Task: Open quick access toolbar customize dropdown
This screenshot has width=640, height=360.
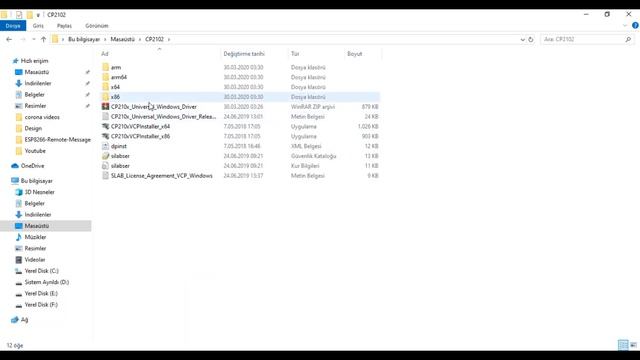Action: [38, 15]
